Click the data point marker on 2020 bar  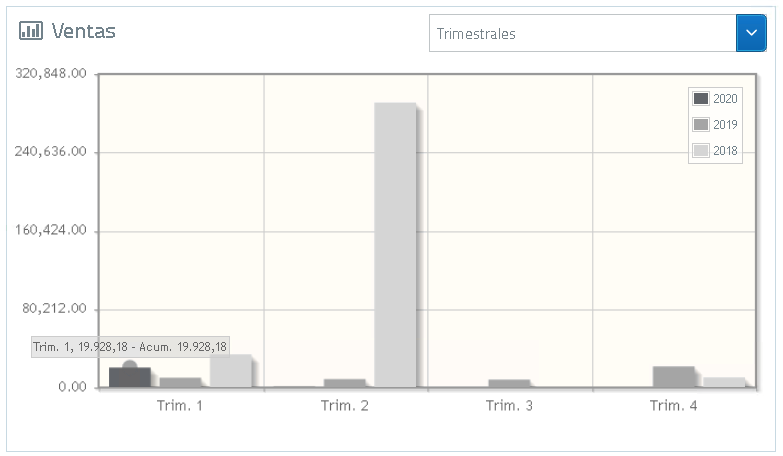(130, 366)
